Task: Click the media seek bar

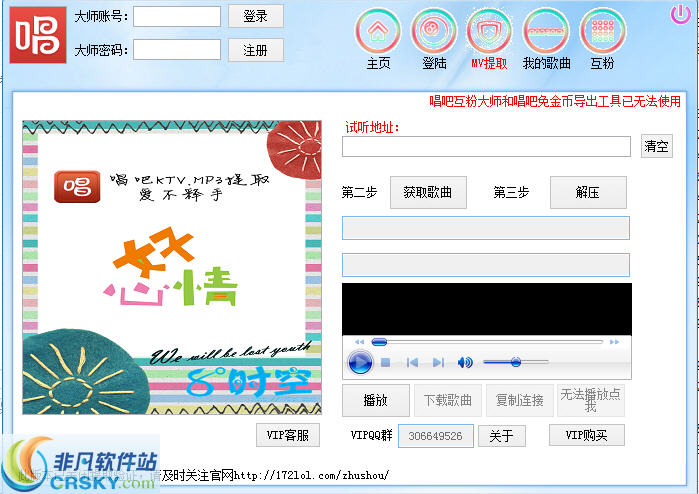Action: click(487, 342)
